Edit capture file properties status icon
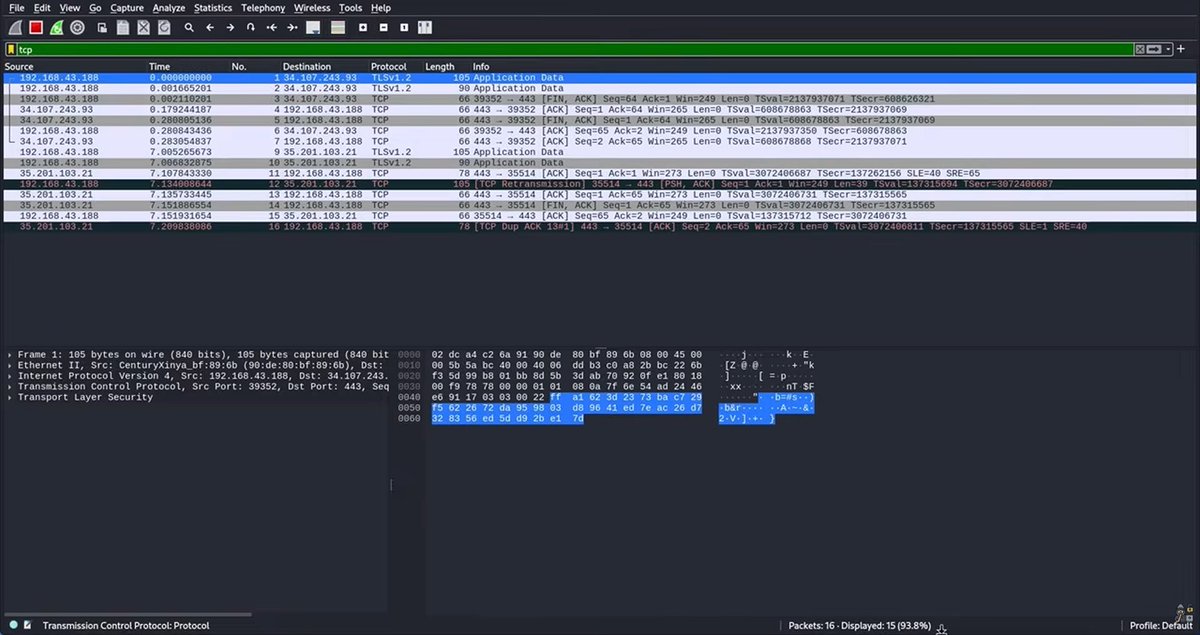The height and width of the screenshot is (635, 1200). [x=27, y=625]
